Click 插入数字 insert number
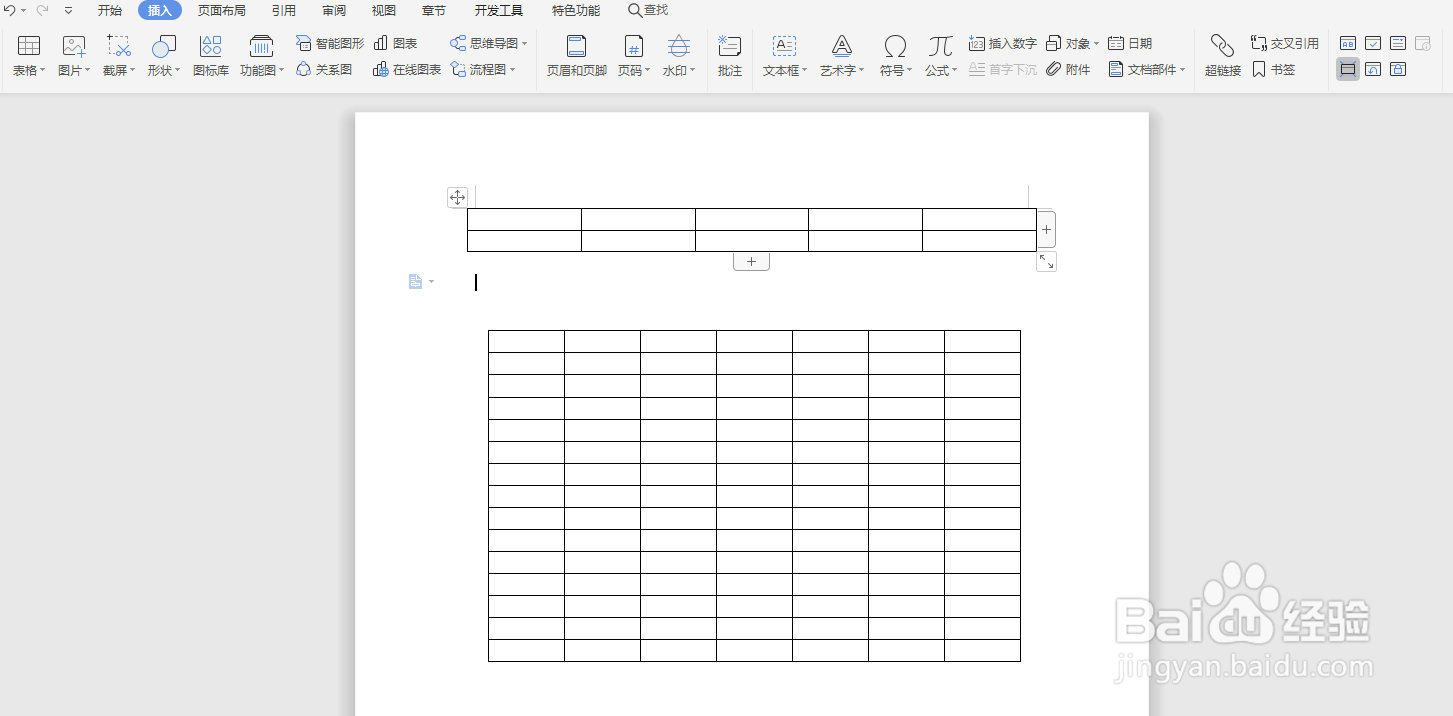Viewport: 1453px width, 716px height. coord(1003,44)
